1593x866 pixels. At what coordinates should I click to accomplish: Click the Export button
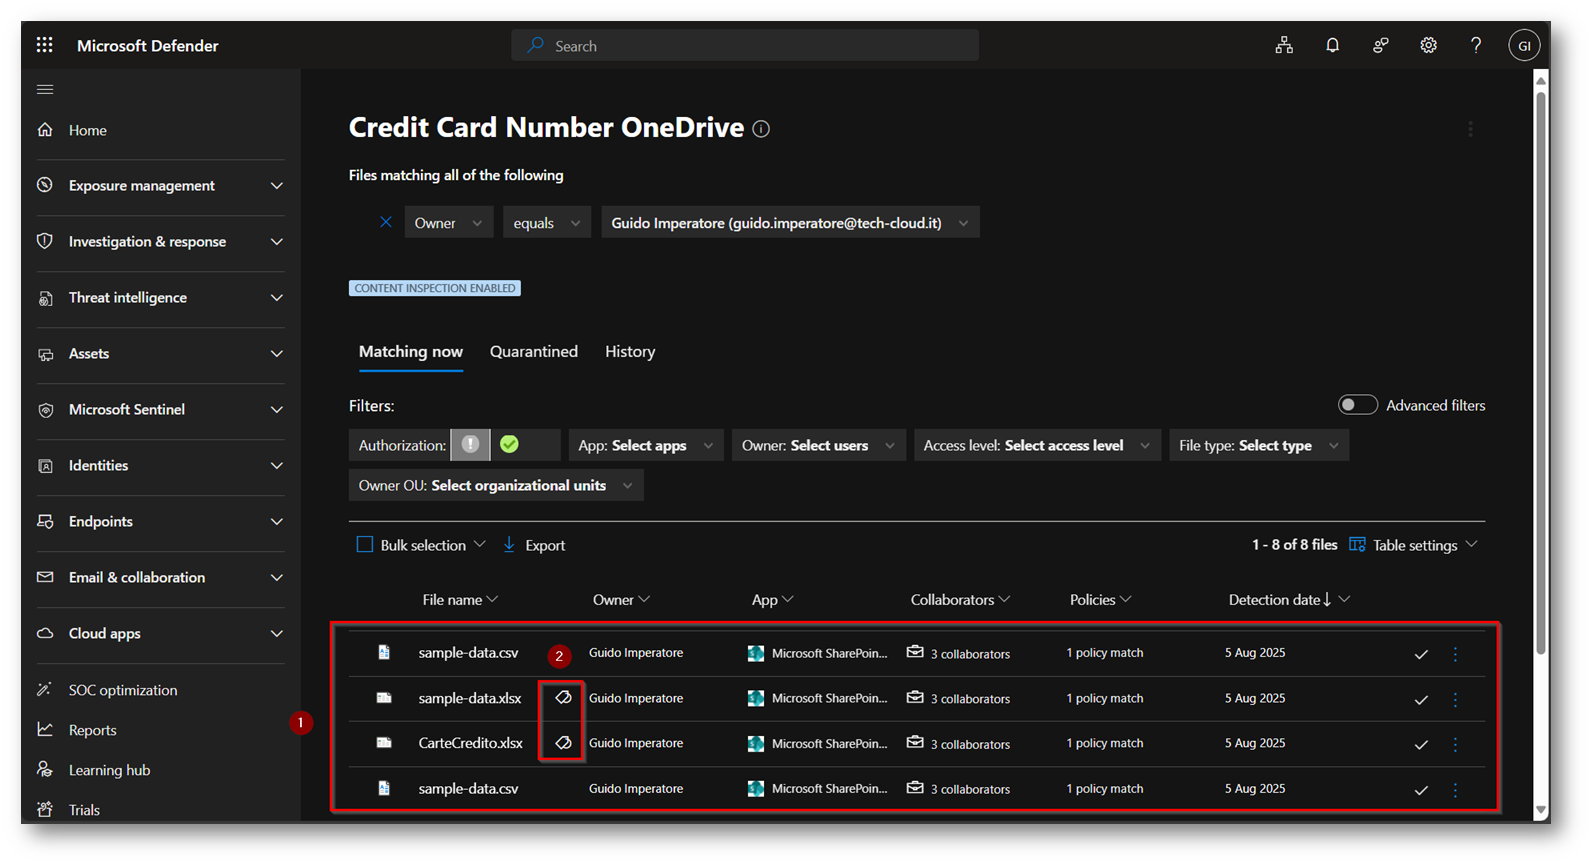click(534, 545)
